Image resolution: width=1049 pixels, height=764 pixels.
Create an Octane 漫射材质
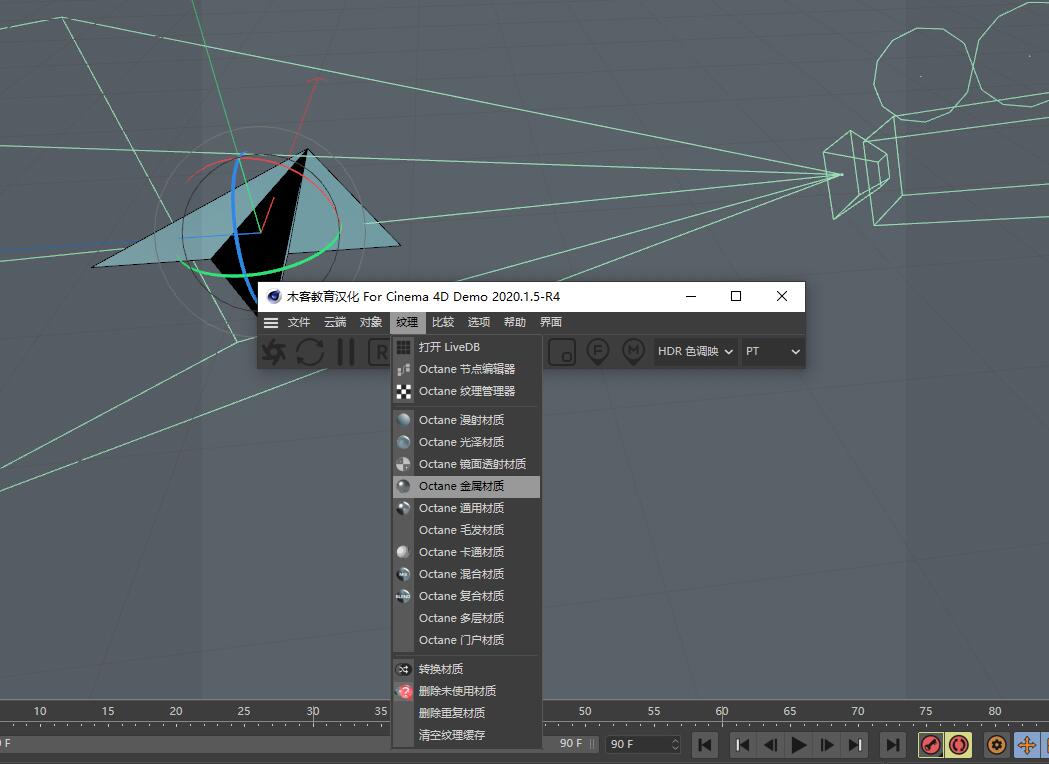pyautogui.click(x=467, y=420)
